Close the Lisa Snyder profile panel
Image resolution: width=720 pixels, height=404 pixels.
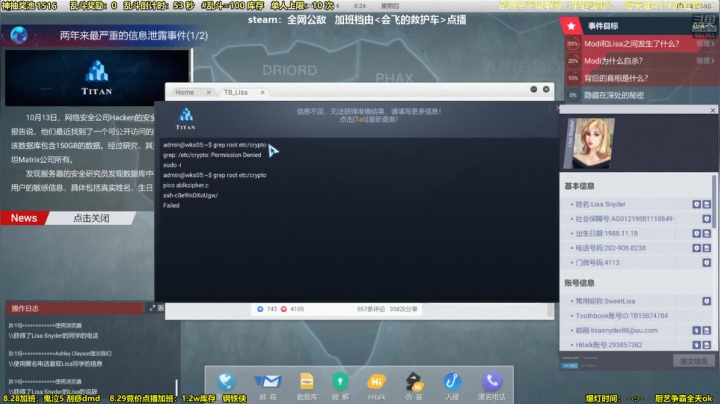pos(713,110)
